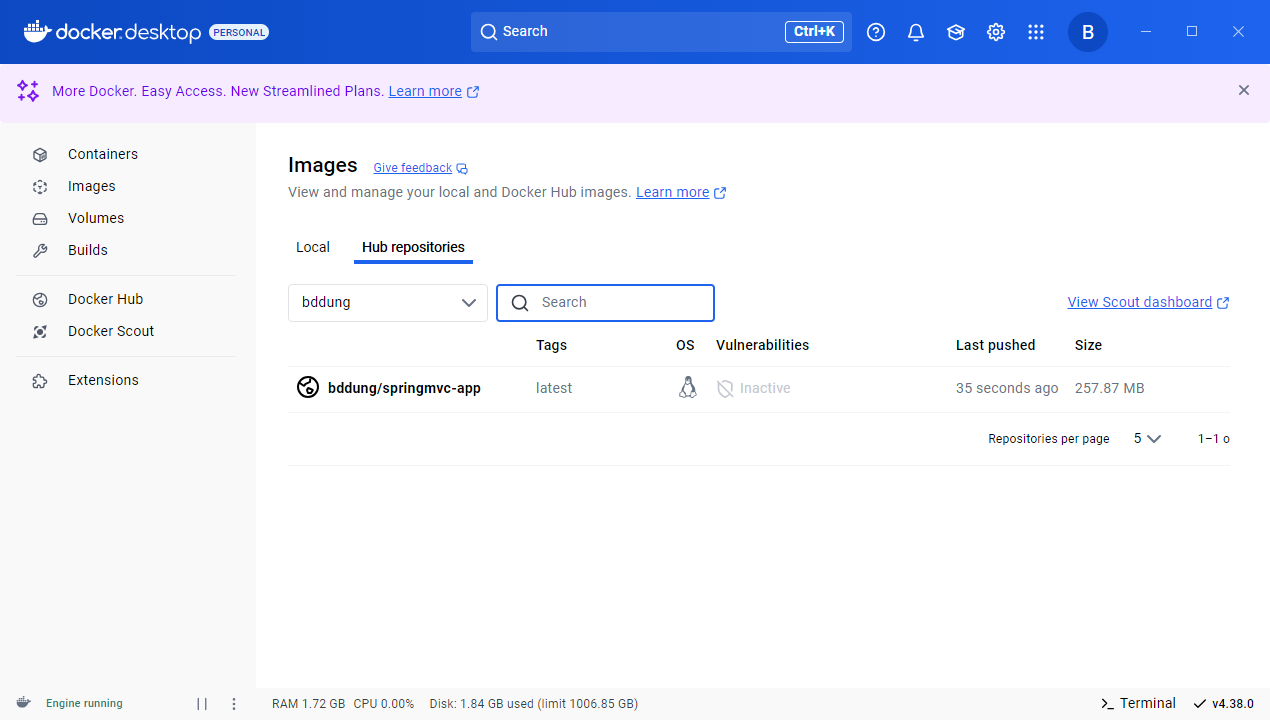
Task: Click the Tags column header
Action: tap(551, 345)
